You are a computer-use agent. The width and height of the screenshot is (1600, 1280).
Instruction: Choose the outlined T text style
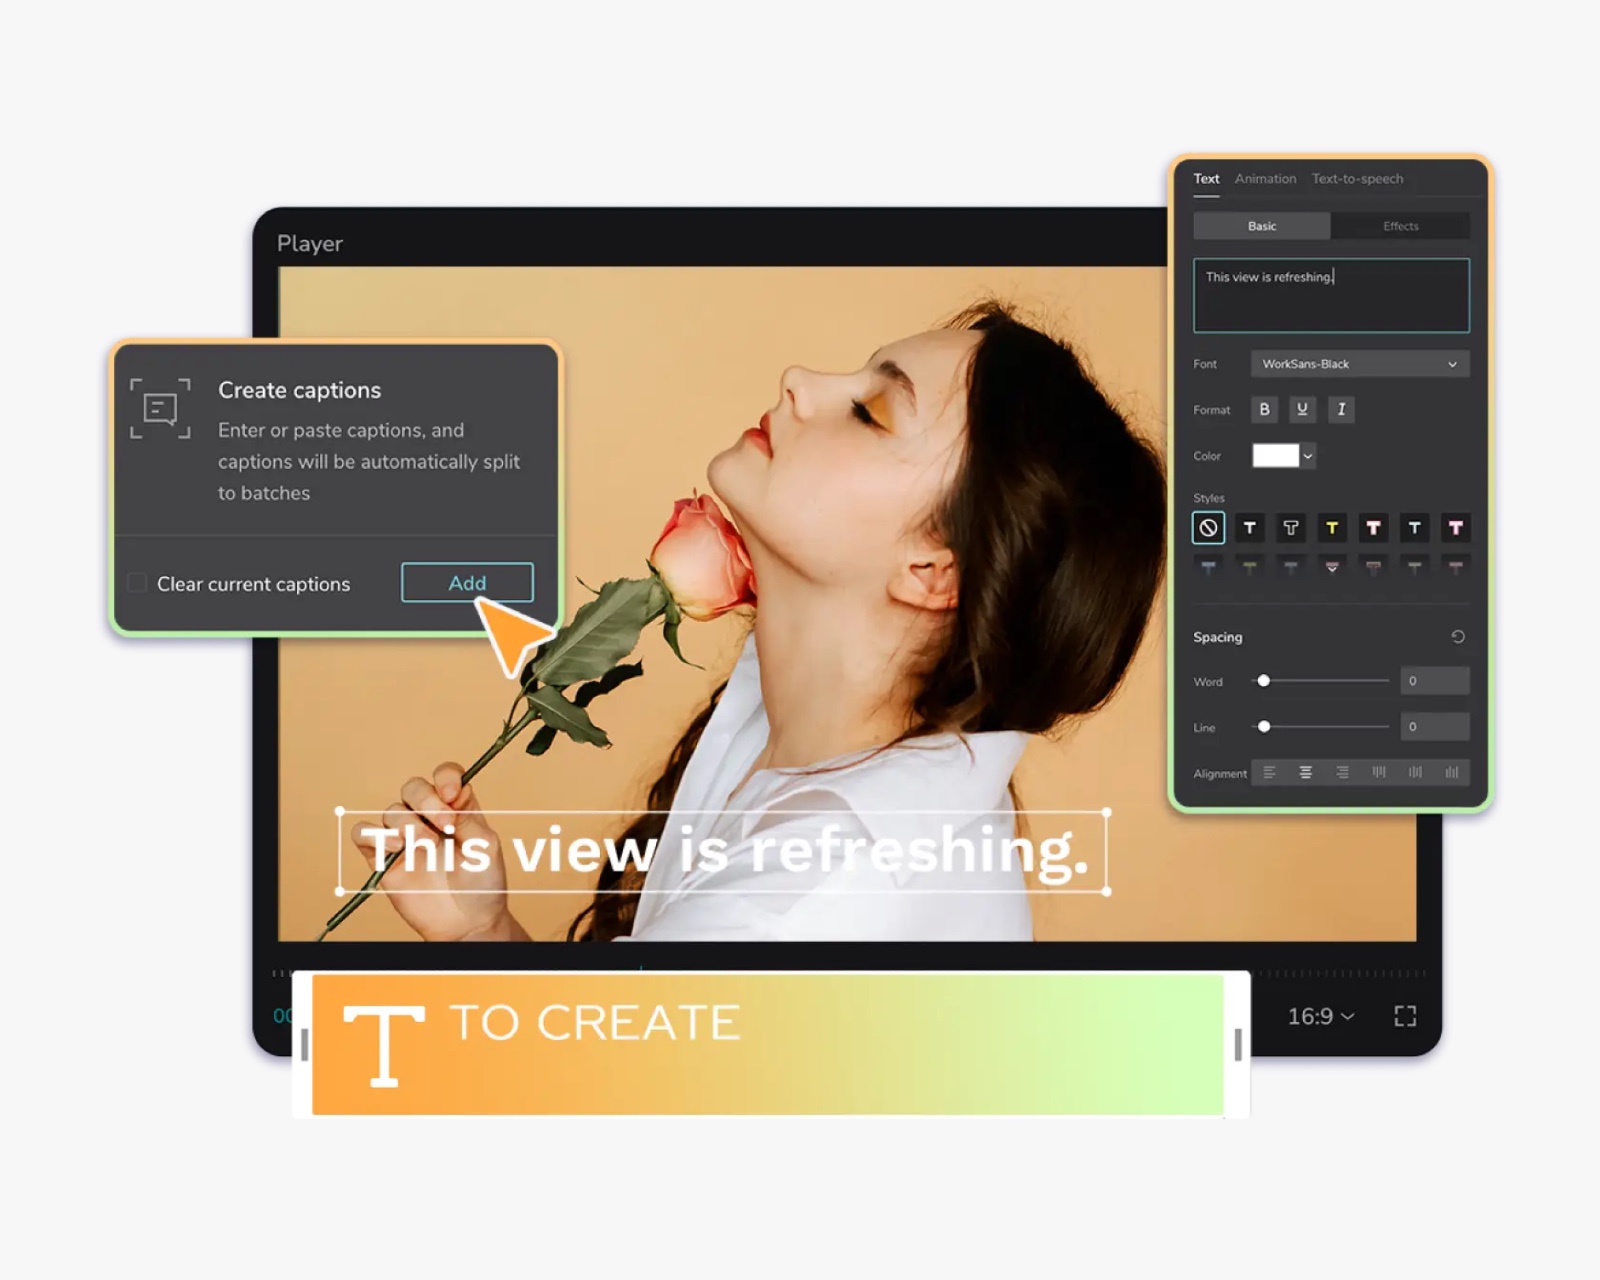pos(1290,527)
